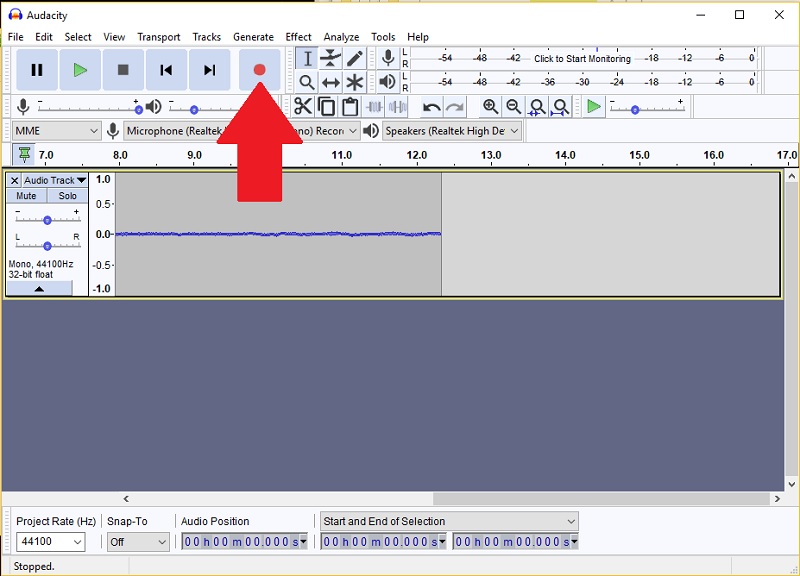
Task: Click the play-at-speed slider knob
Action: point(635,110)
